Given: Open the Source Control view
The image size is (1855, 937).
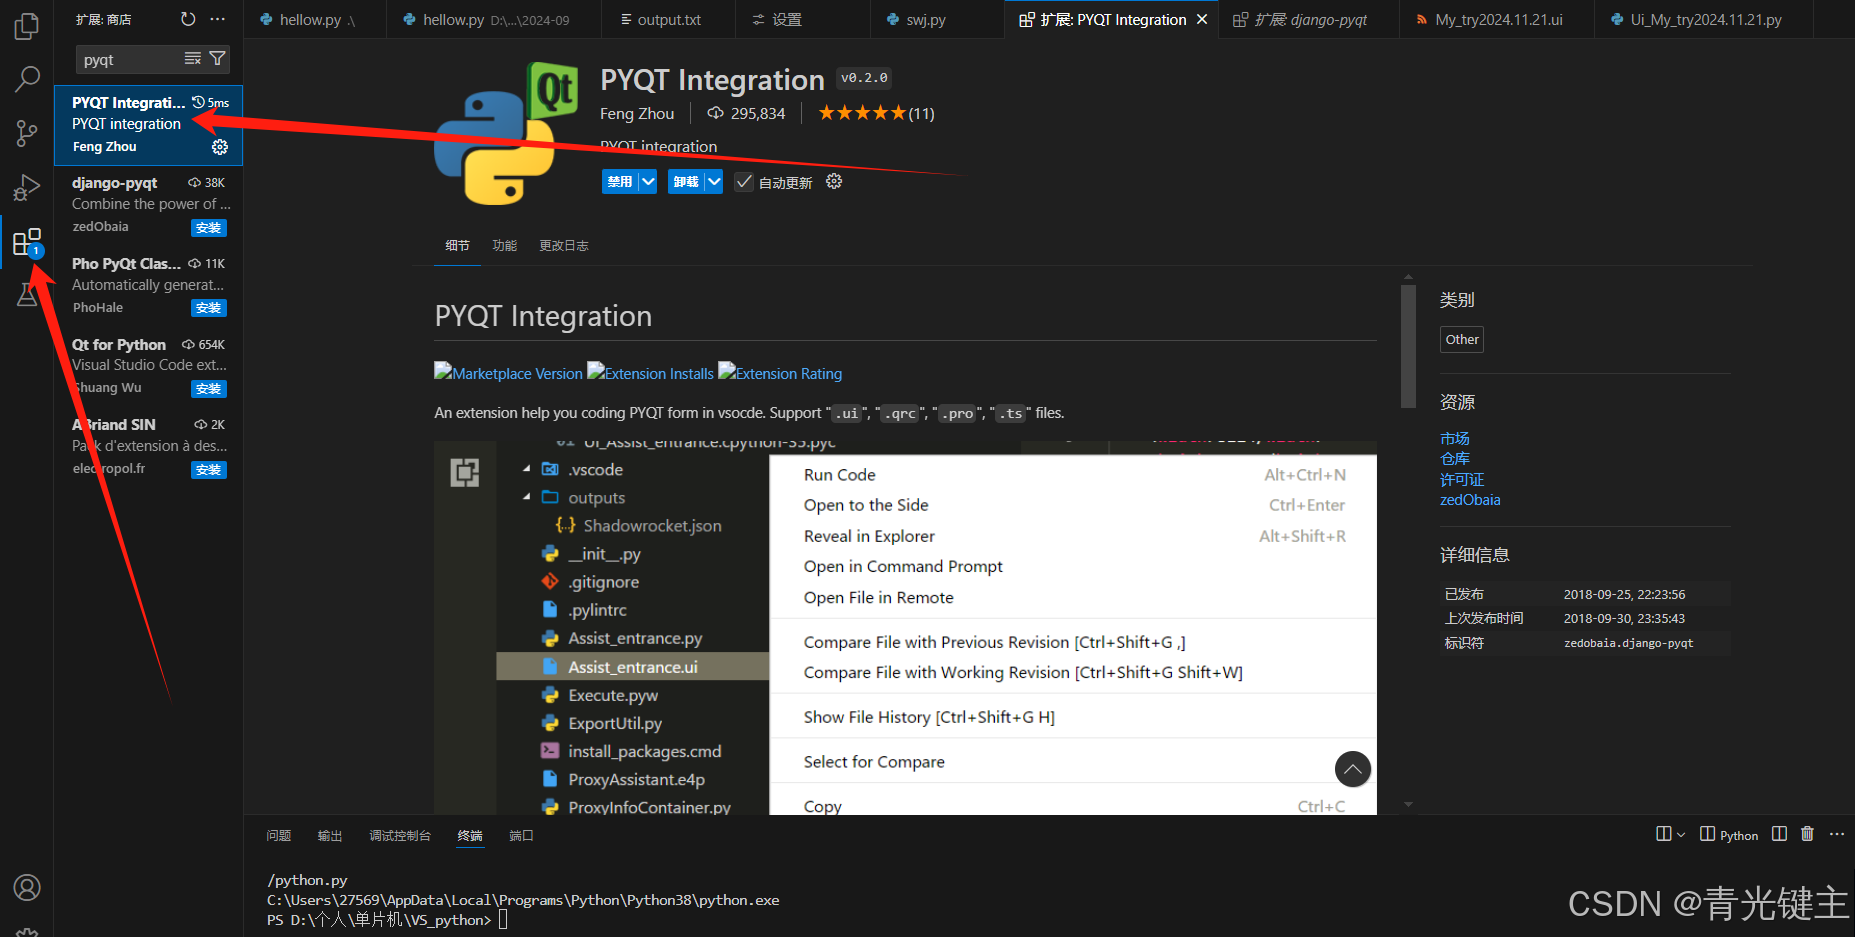Looking at the screenshot, I should [x=26, y=132].
